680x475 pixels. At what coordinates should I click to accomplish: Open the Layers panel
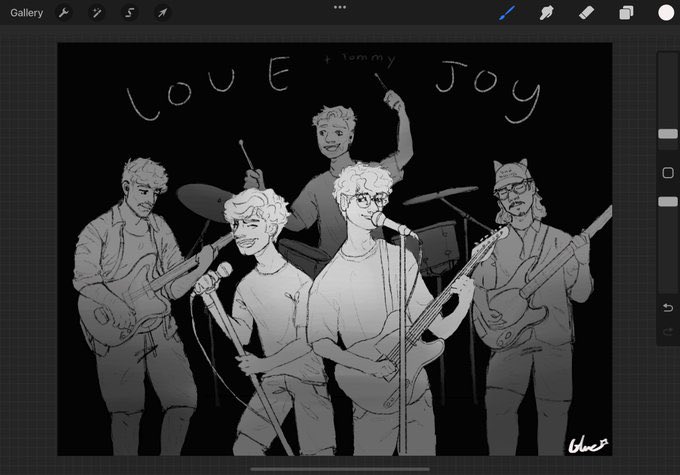click(x=626, y=13)
